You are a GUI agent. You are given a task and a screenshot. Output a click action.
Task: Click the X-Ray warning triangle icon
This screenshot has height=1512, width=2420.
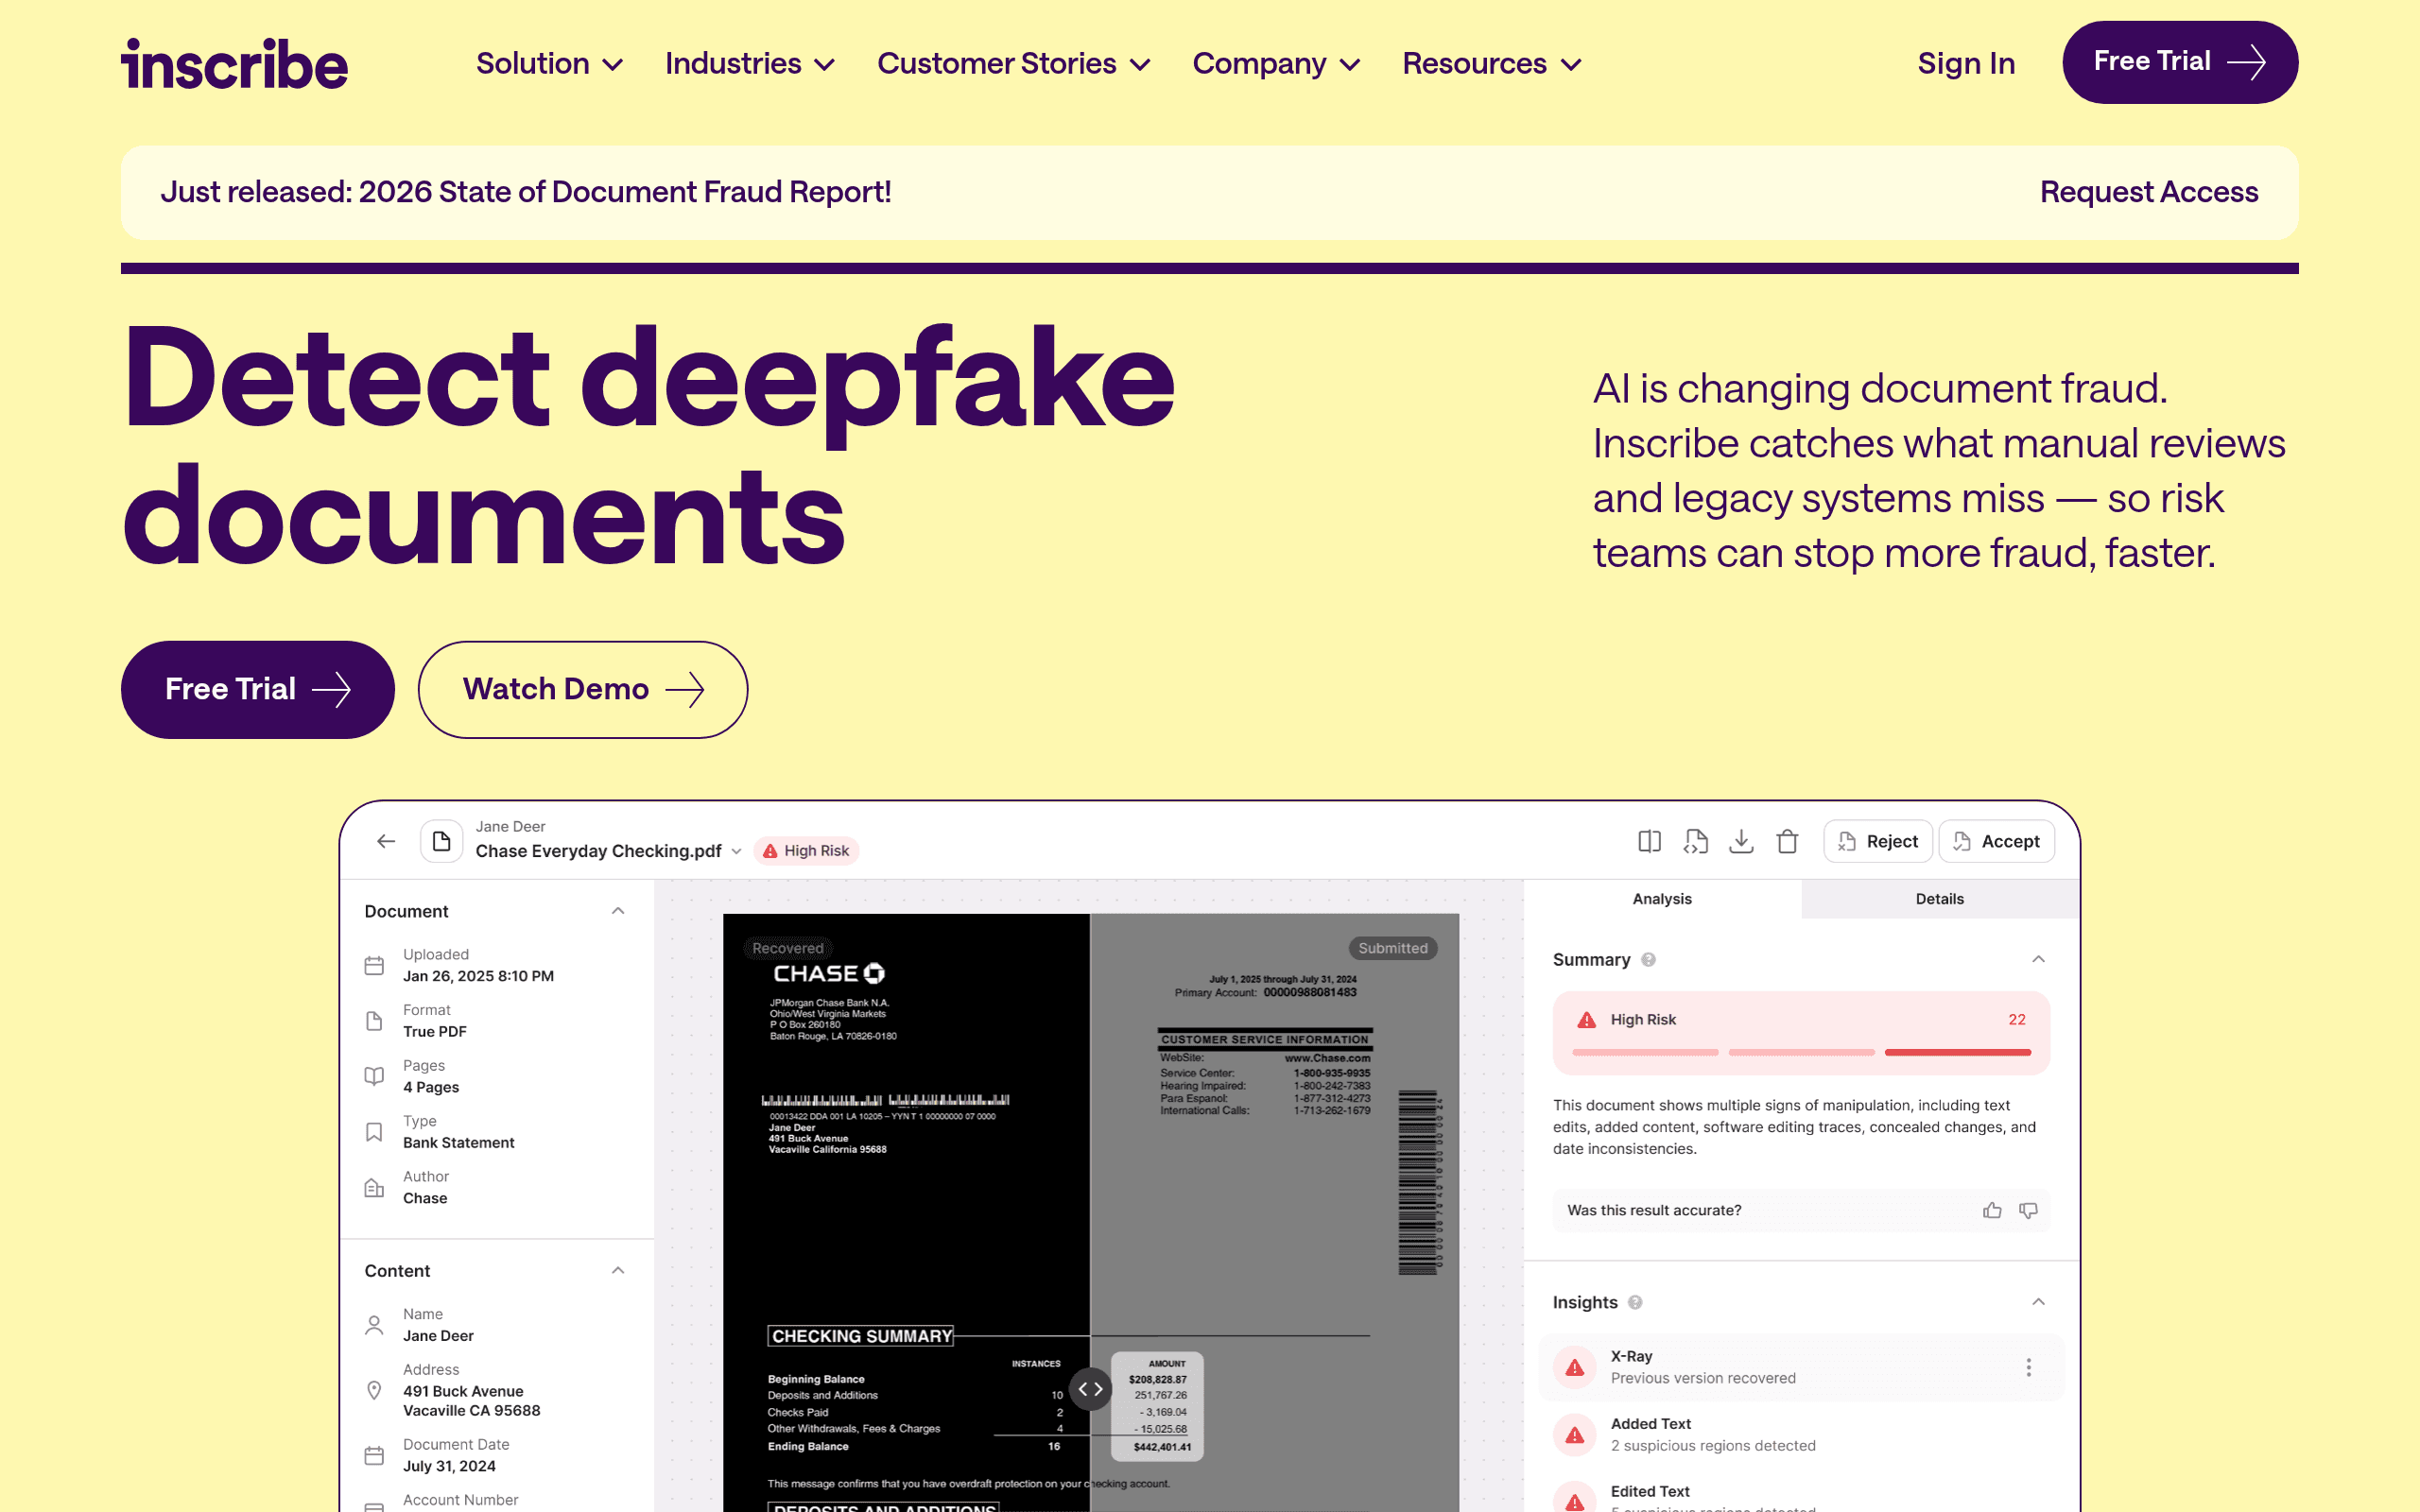pyautogui.click(x=1575, y=1367)
